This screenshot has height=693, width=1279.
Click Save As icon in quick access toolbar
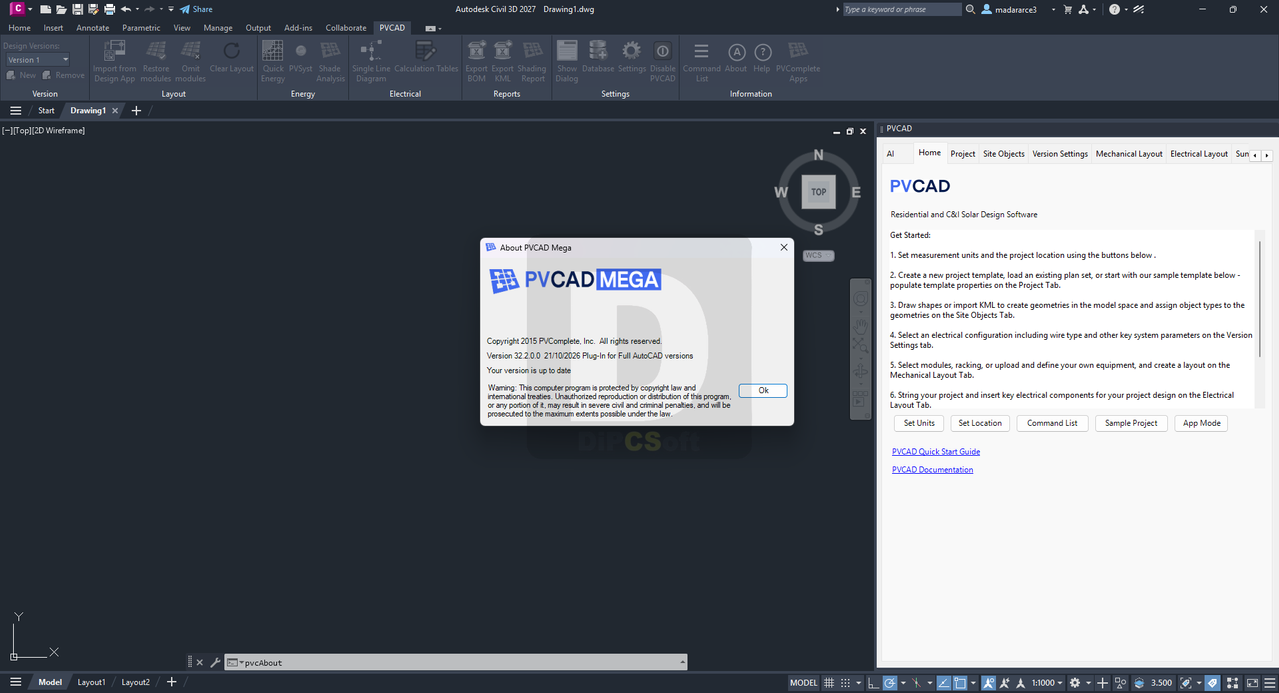[93, 9]
